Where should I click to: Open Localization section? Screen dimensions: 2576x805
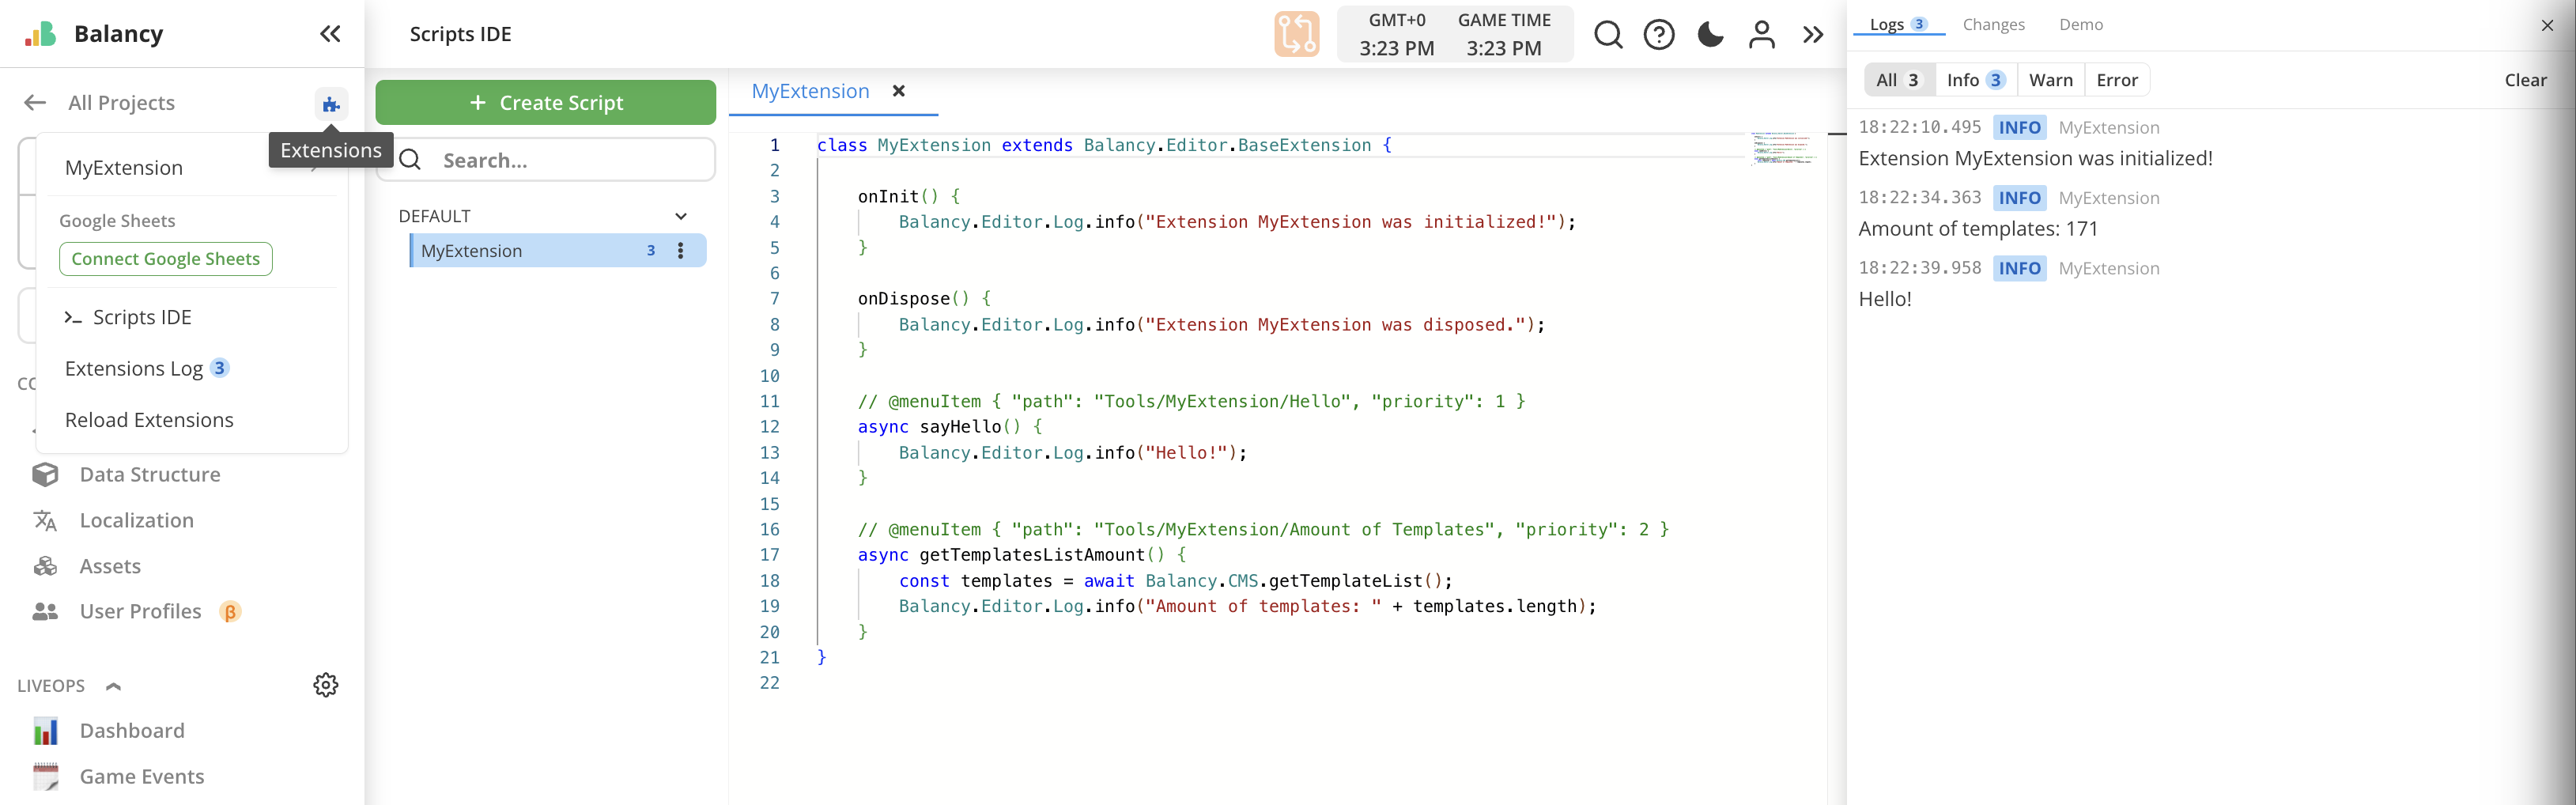point(137,520)
